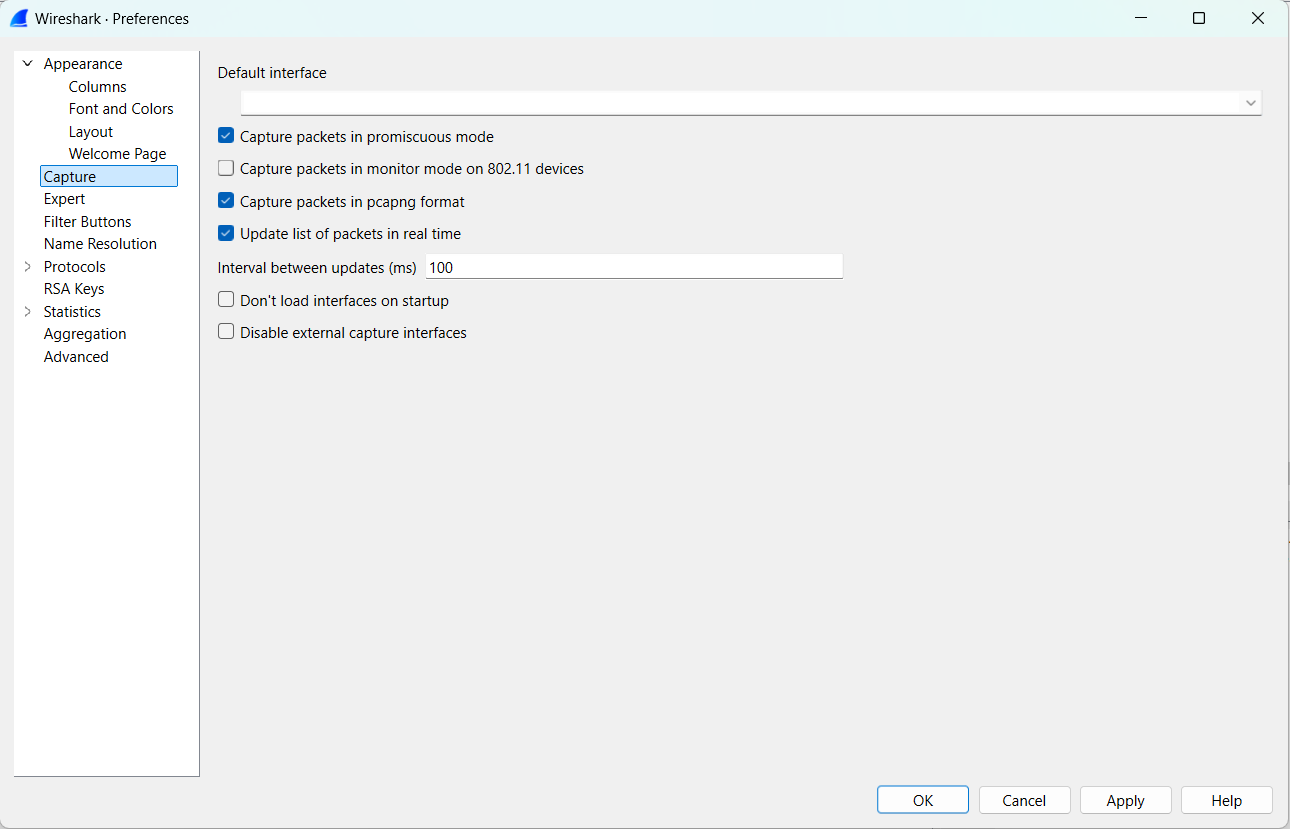Open the Aggregation preferences page

pos(85,334)
